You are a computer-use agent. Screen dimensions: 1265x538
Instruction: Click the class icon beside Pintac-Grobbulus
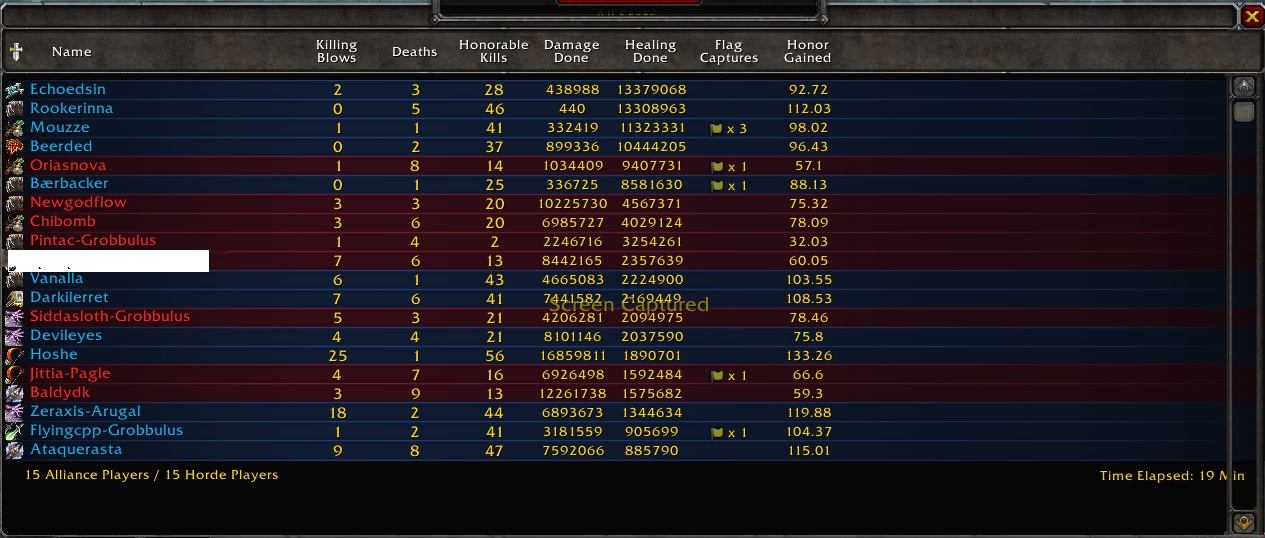point(14,241)
